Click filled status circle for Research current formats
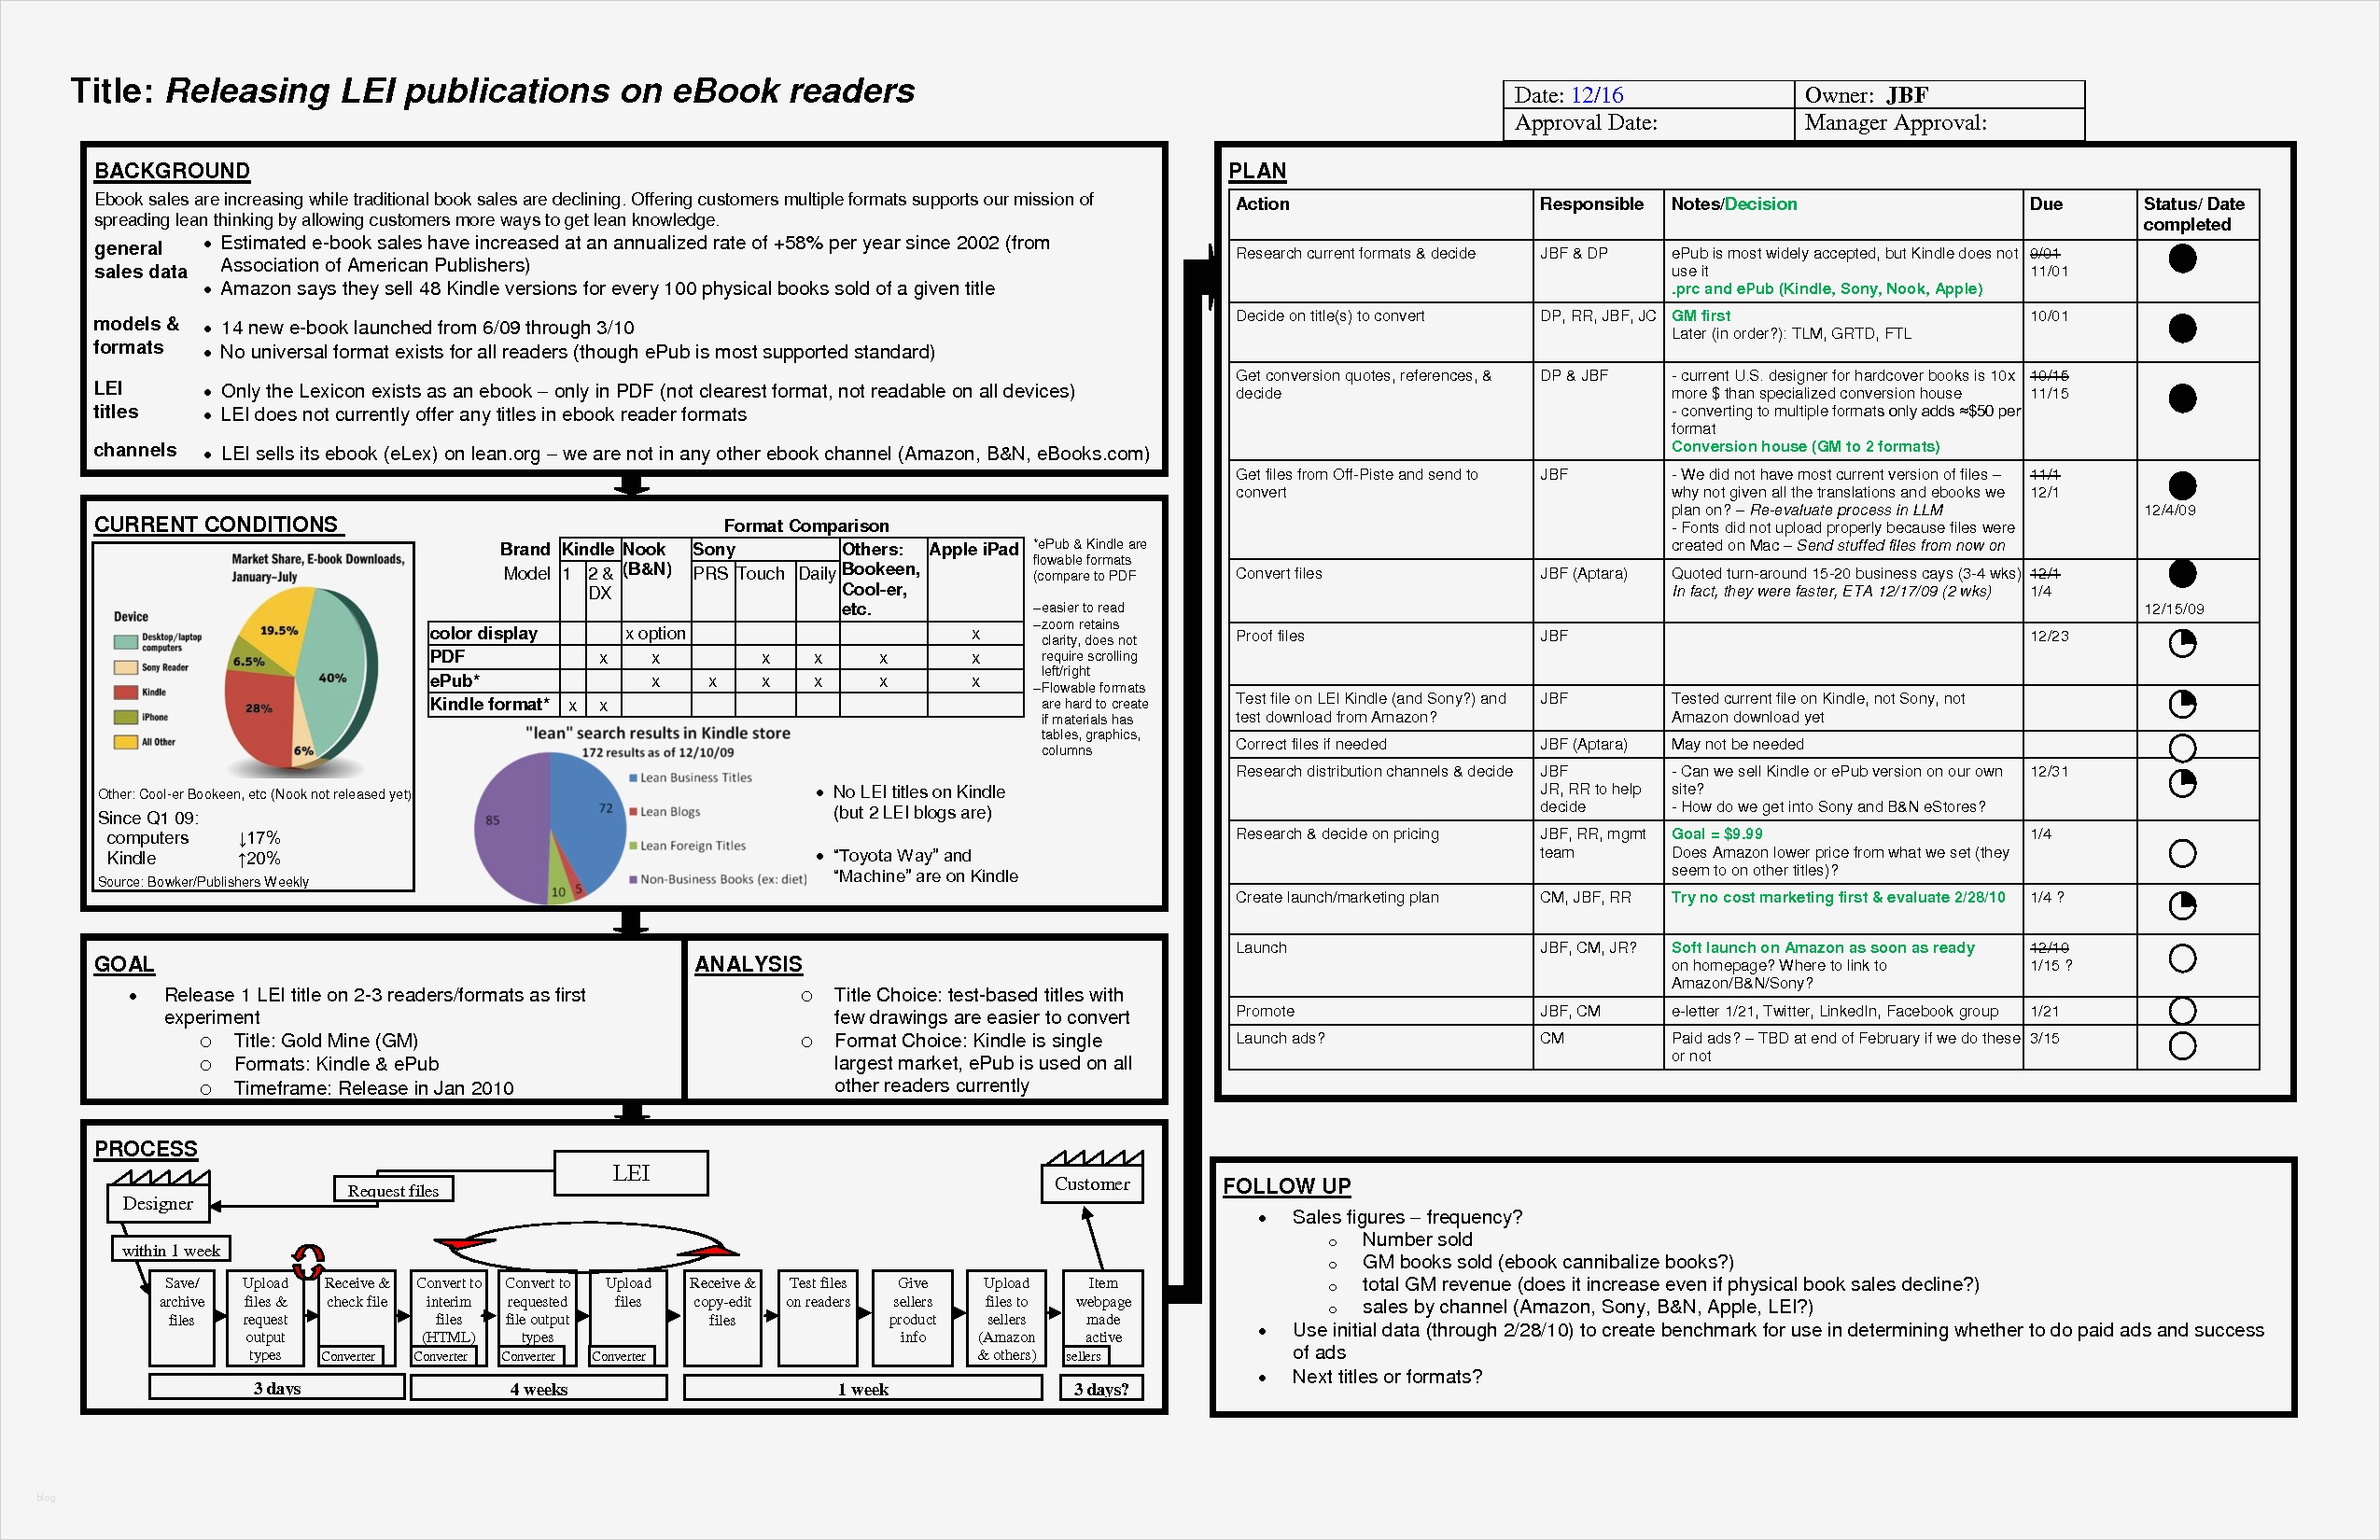The height and width of the screenshot is (1540, 2380). pyautogui.click(x=2182, y=259)
